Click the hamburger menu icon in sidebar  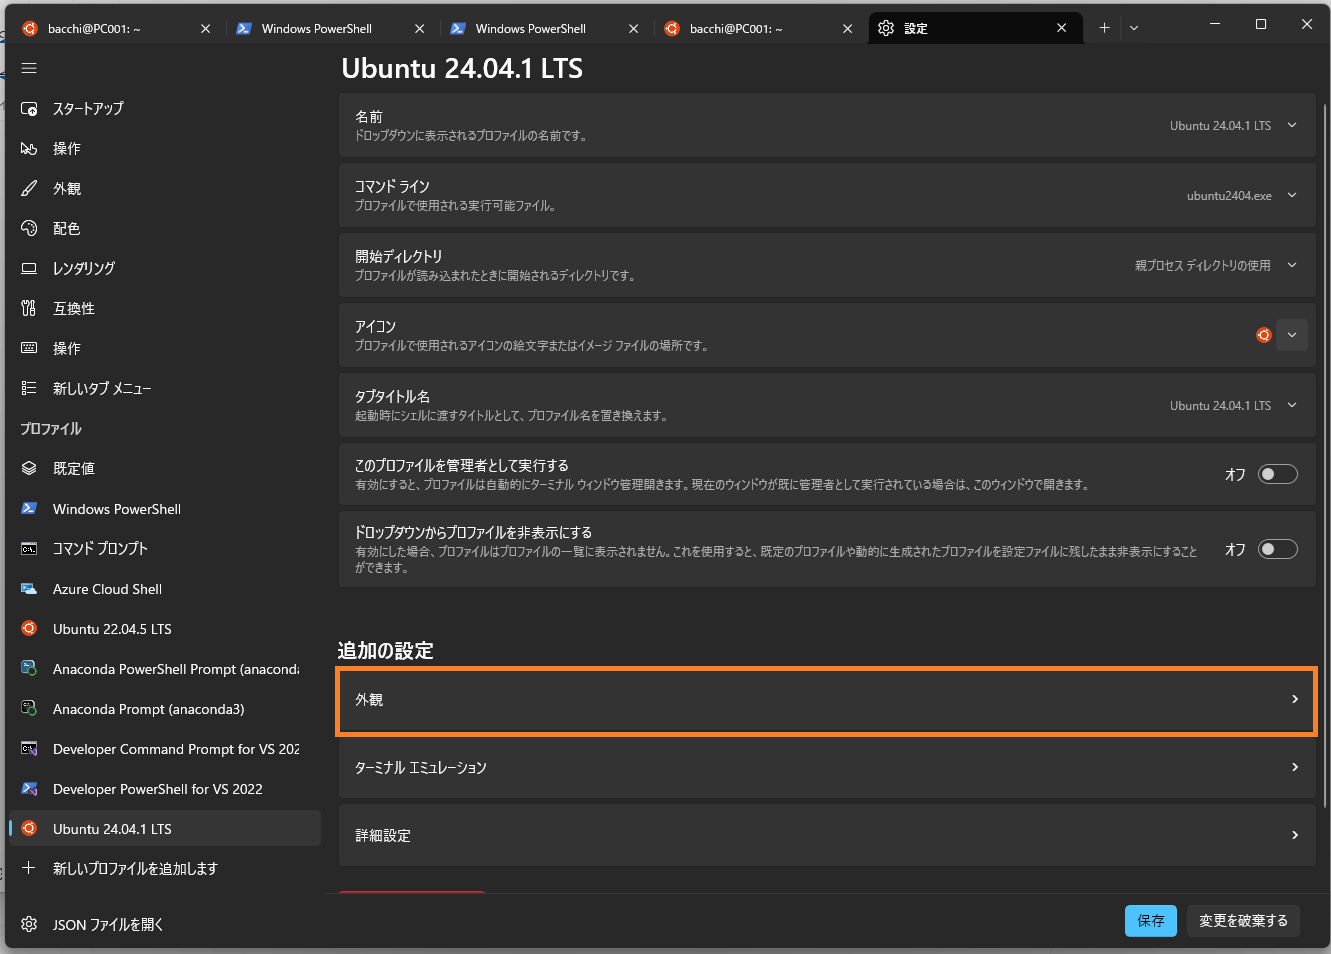tap(29, 68)
